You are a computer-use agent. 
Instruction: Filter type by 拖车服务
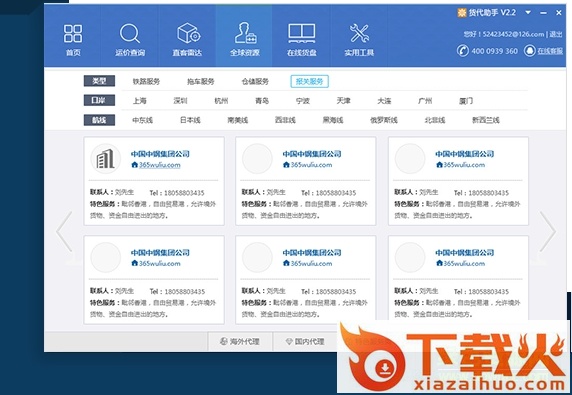pos(201,81)
